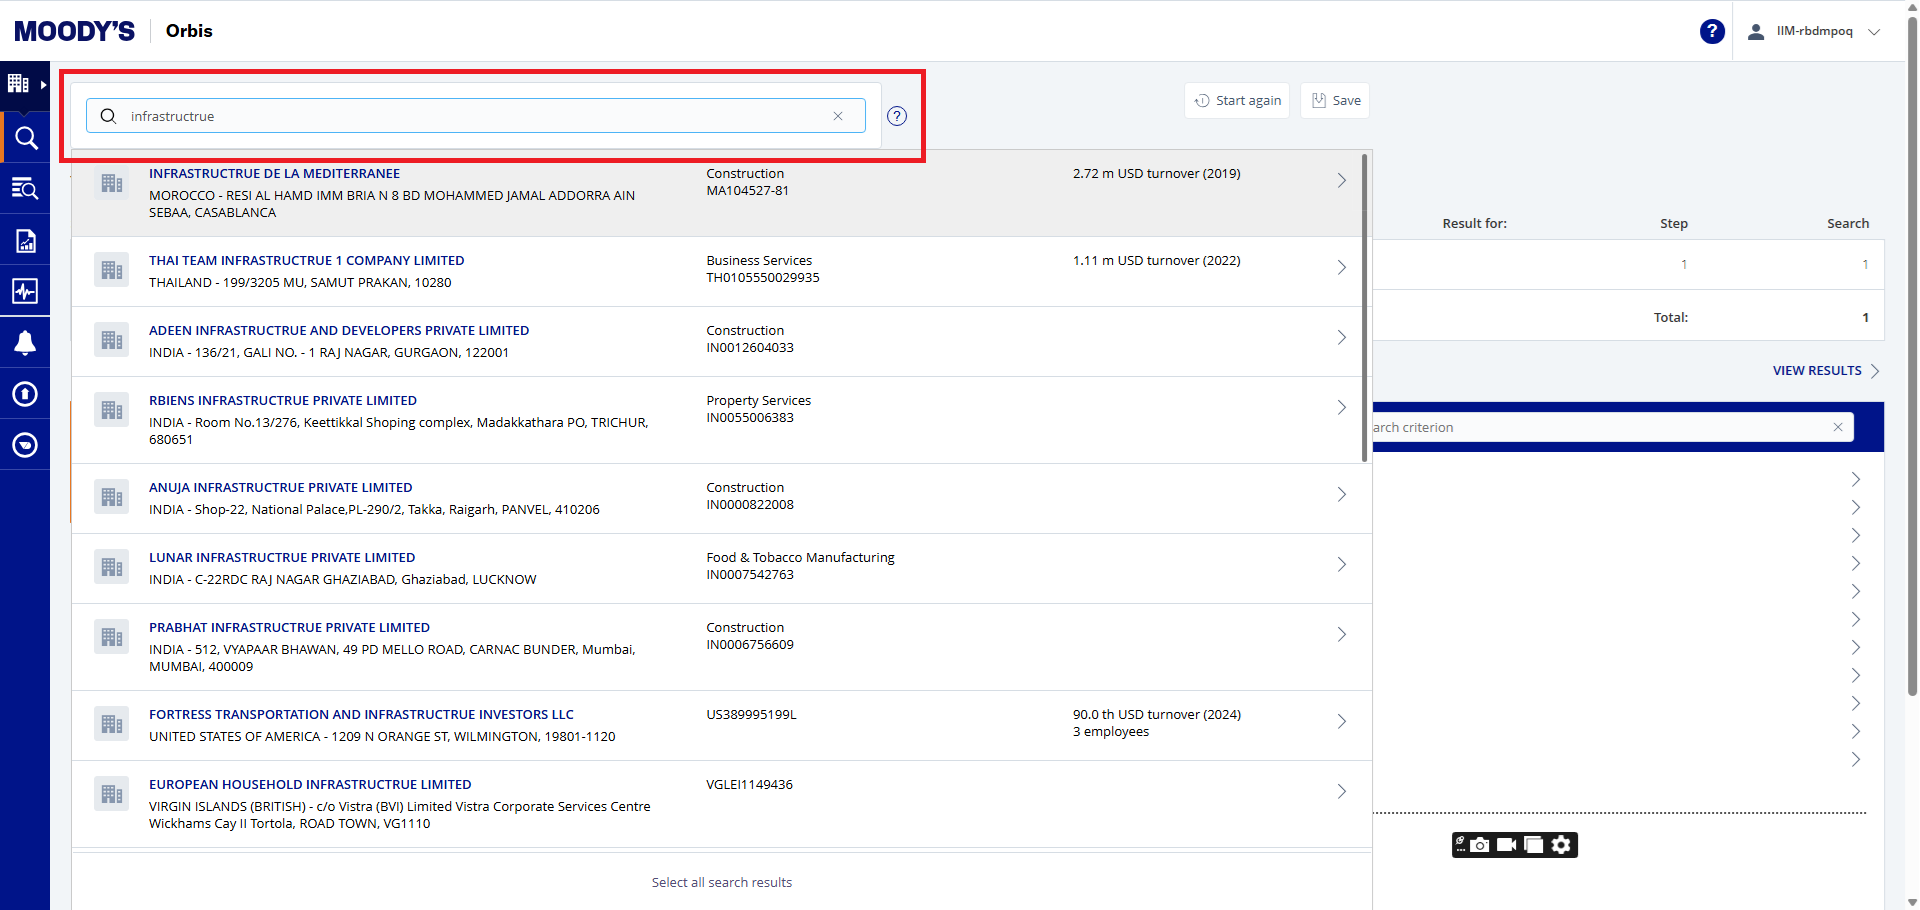Click Select all search results
Viewport: 1920px width, 910px height.
[721, 882]
